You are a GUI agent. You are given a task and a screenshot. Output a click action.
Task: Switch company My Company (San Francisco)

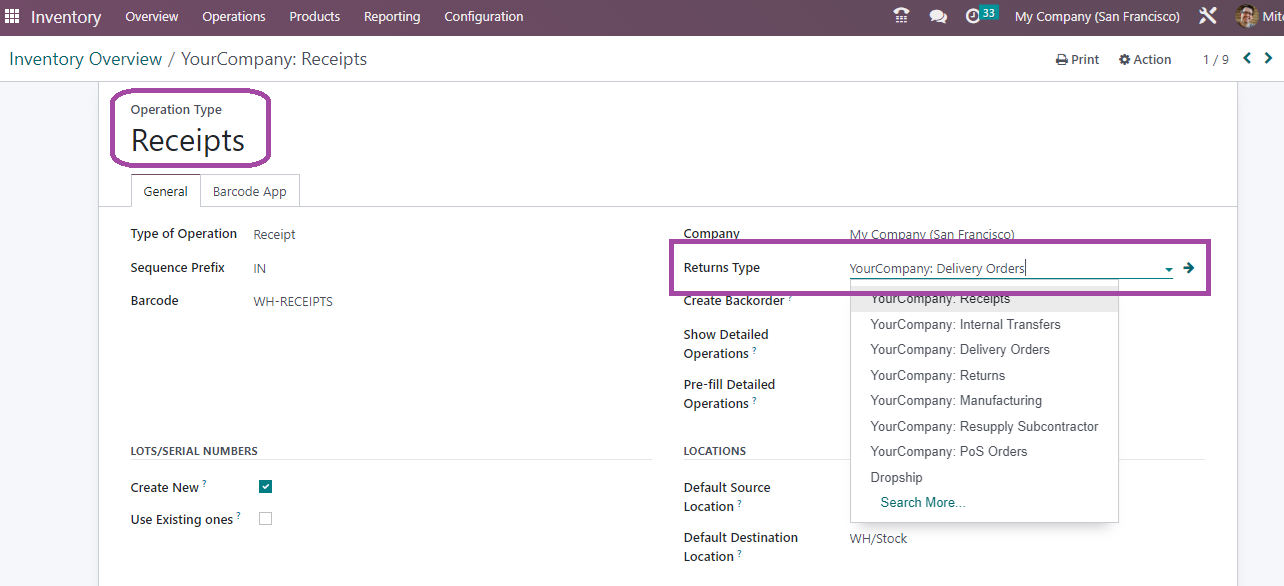click(1097, 17)
